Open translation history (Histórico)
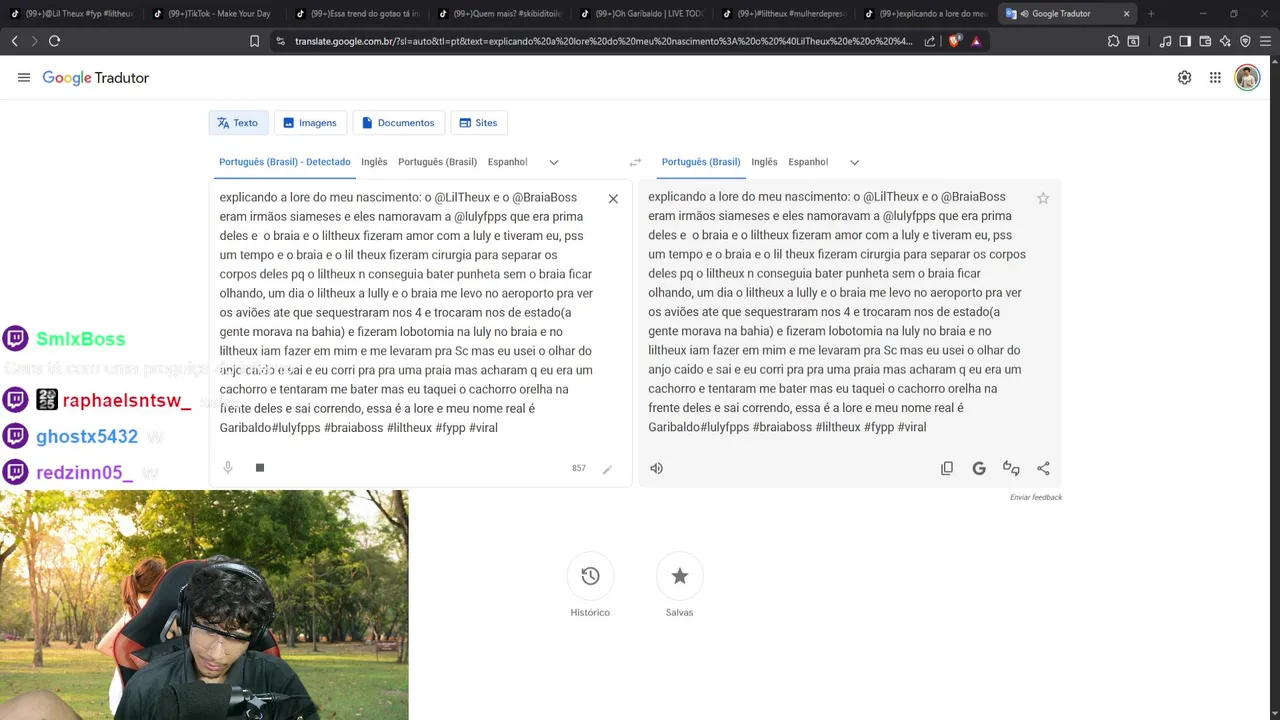1280x720 pixels. point(590,576)
